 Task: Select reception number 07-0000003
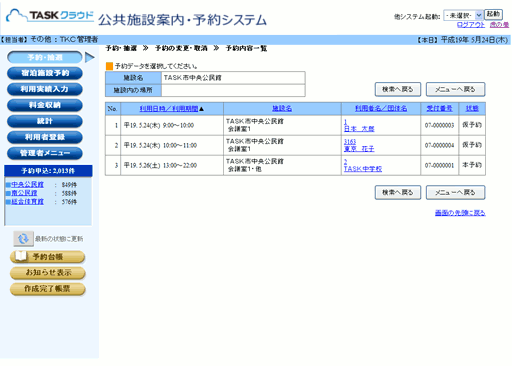[439, 125]
